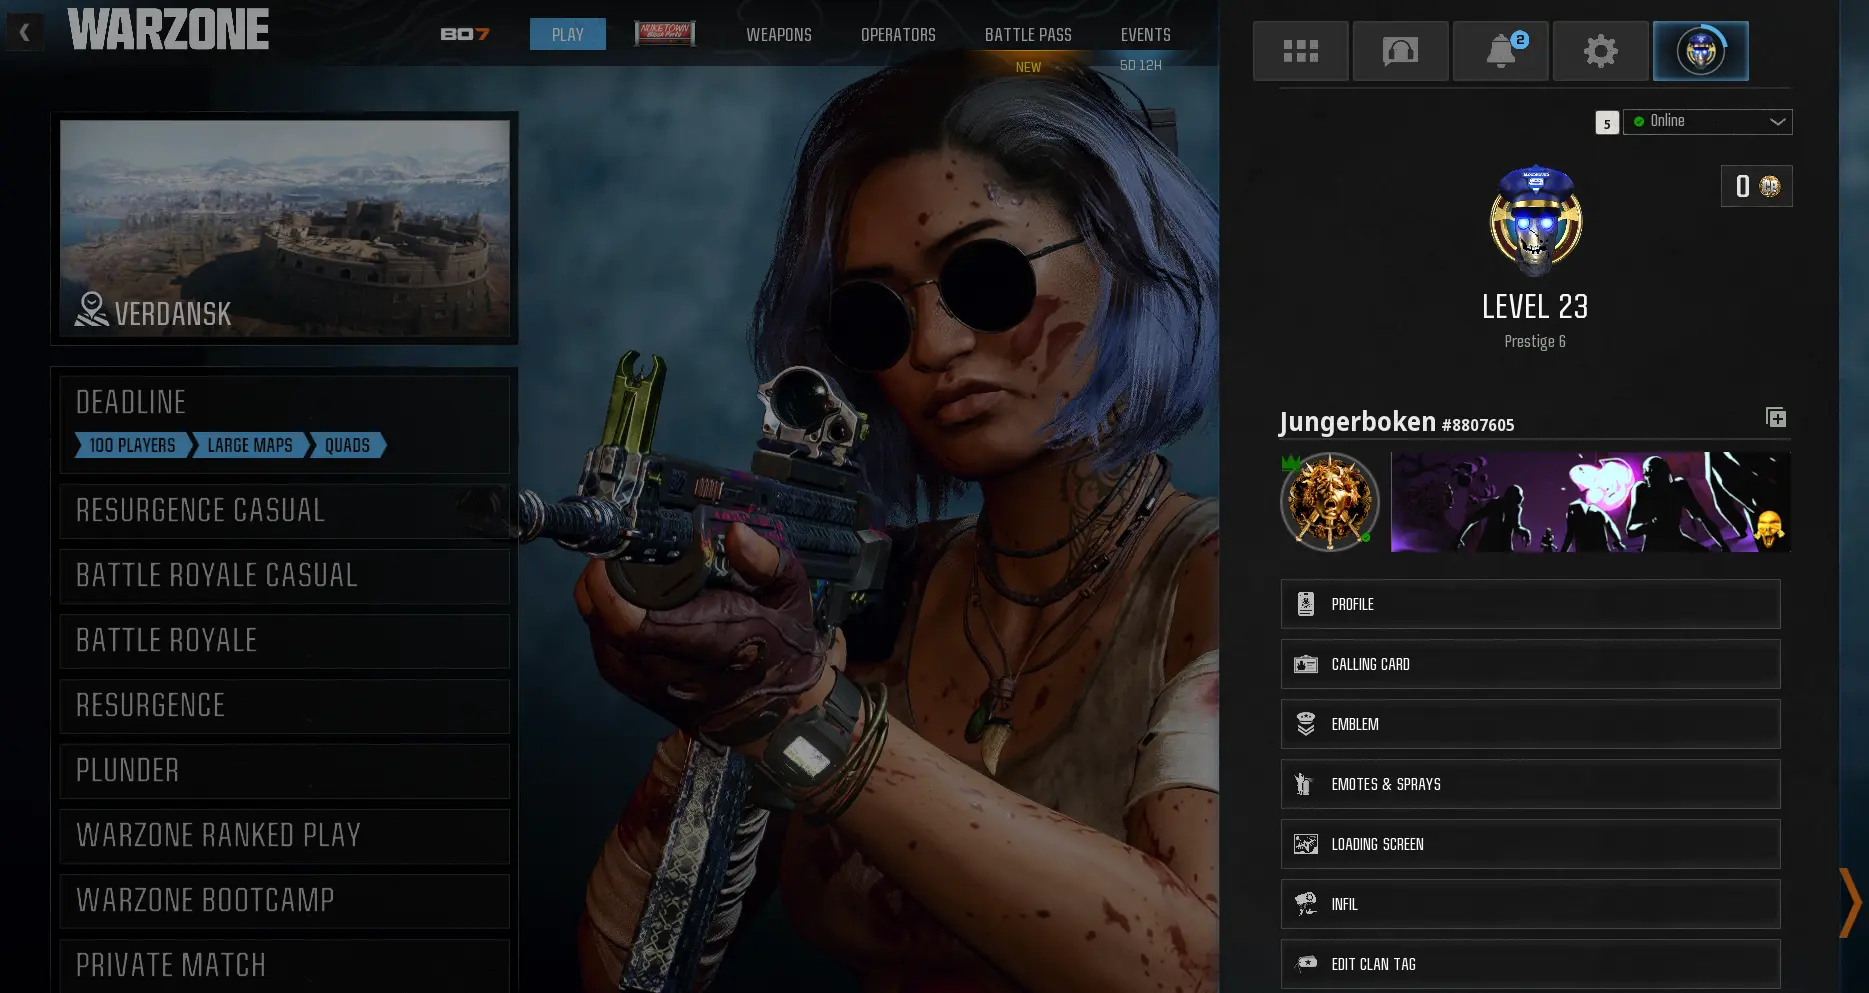Click the purple calling card banner
Screen dimensions: 1869x993
point(1590,501)
